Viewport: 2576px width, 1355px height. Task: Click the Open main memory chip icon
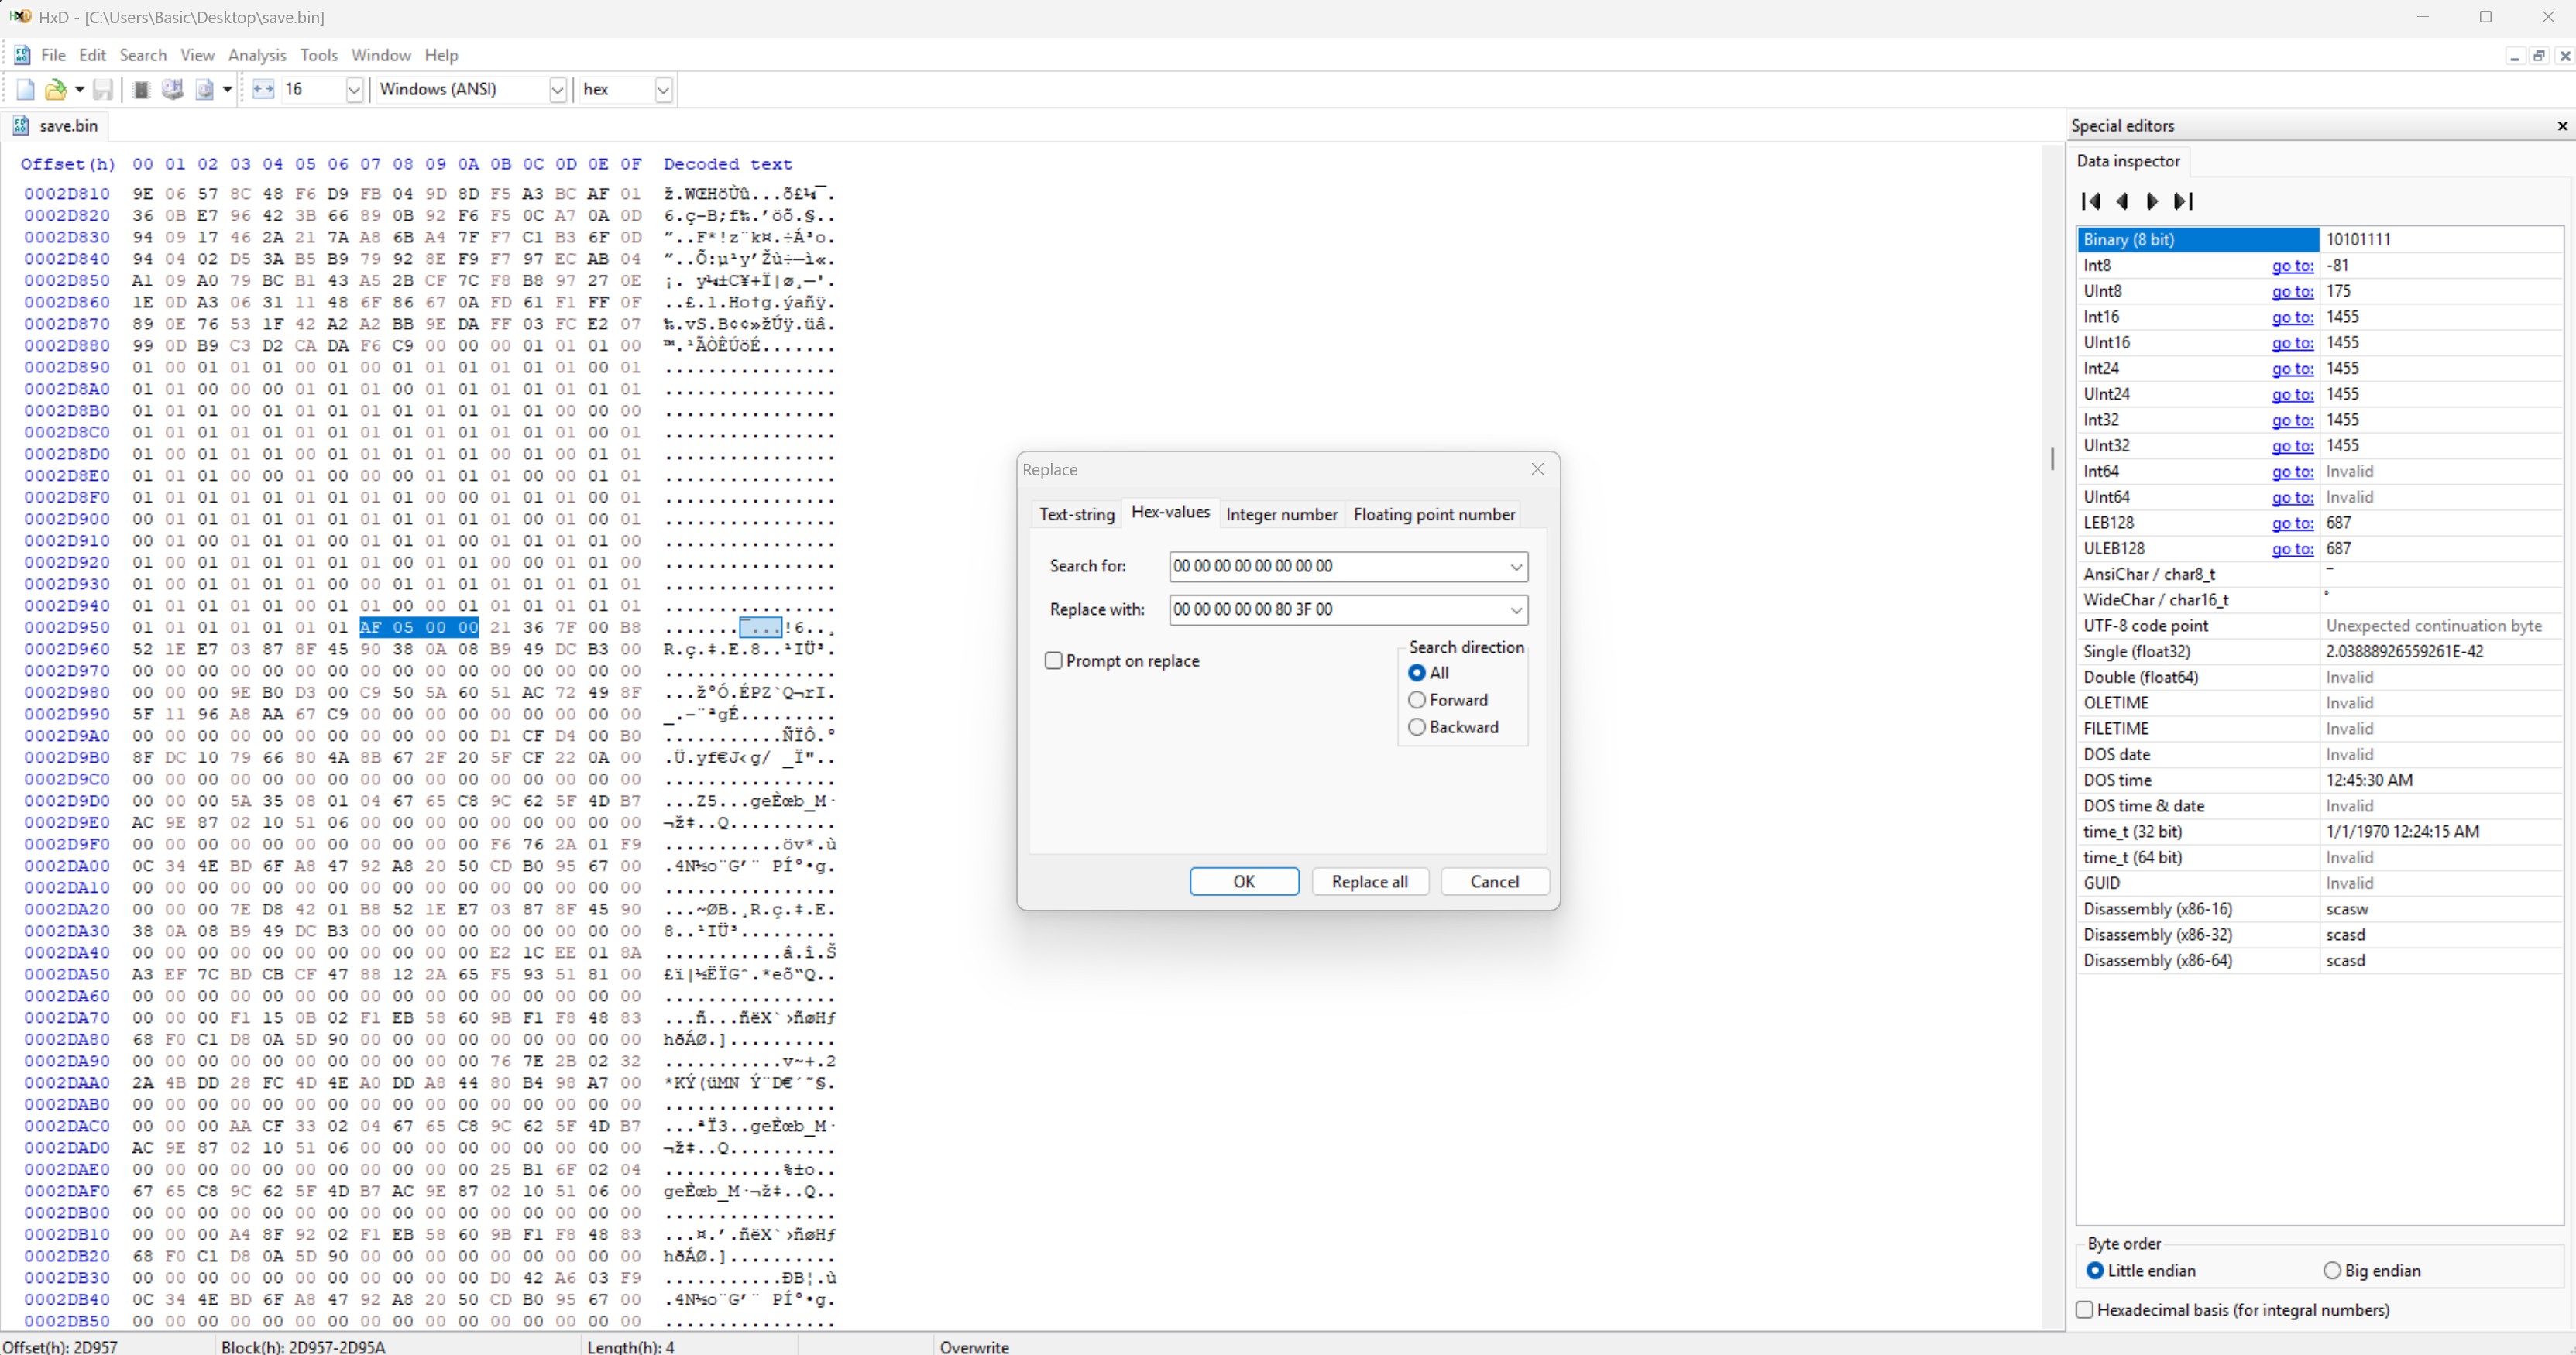141,90
